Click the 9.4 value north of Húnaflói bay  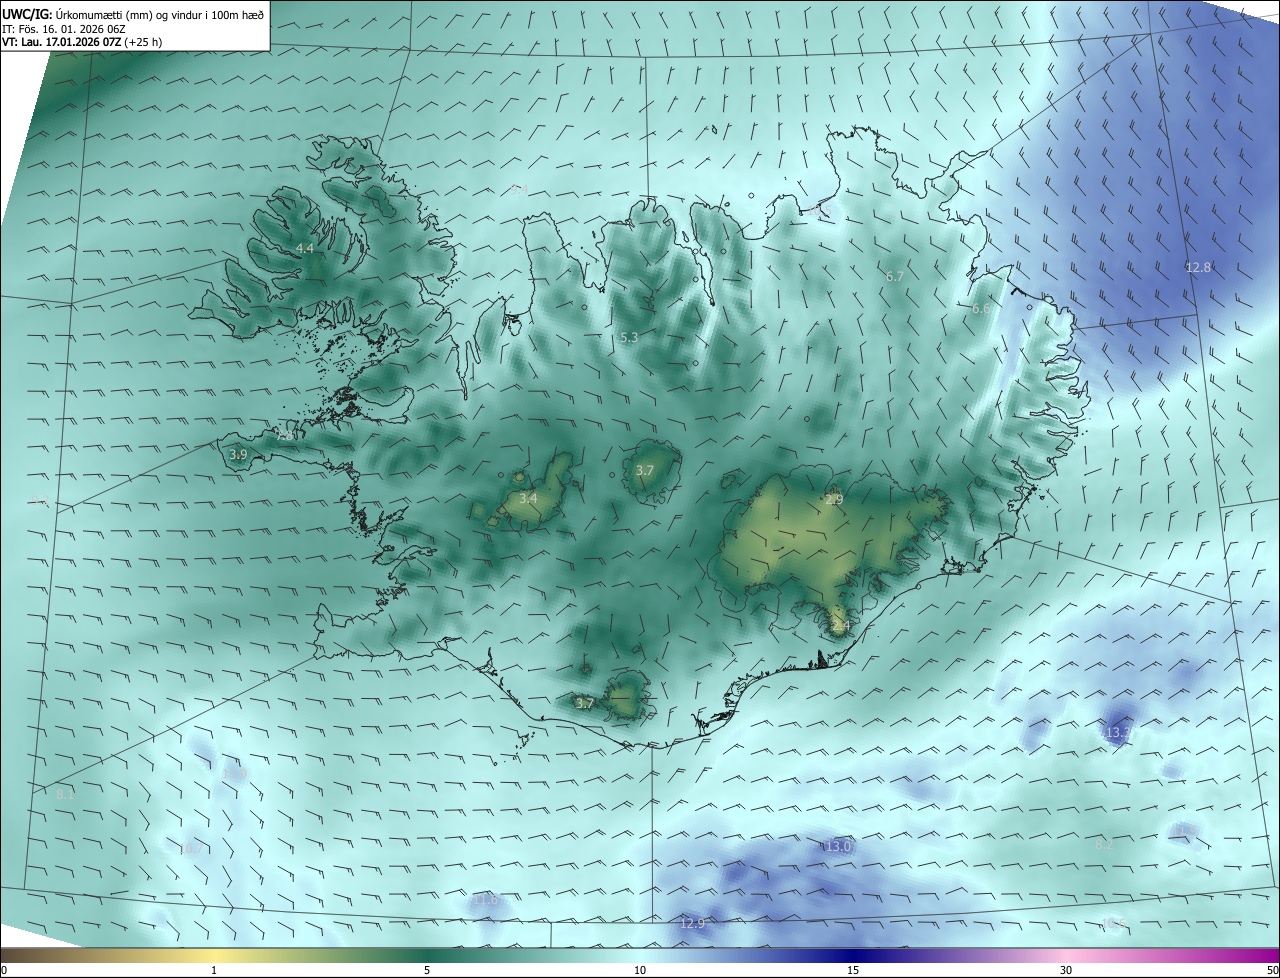pos(518,189)
